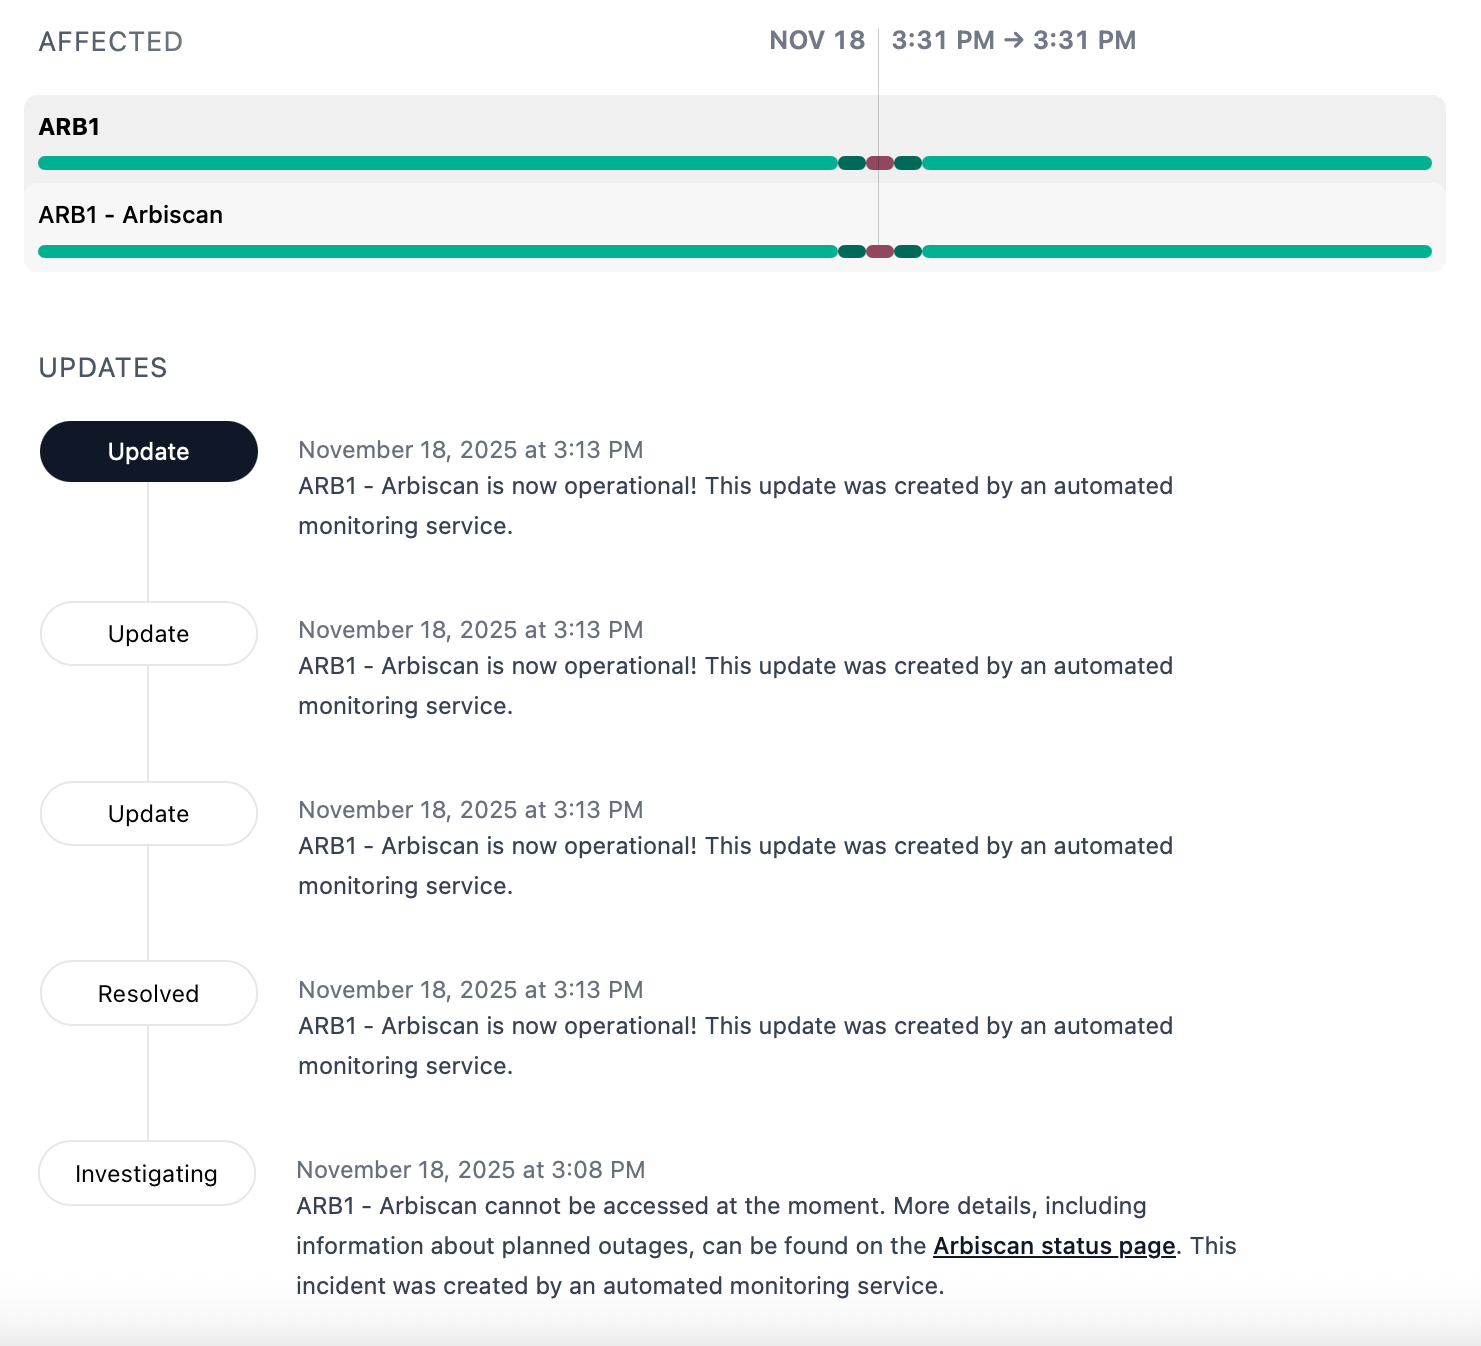1481x1346 pixels.
Task: Select the dark highlighted Update badge
Action: (149, 452)
